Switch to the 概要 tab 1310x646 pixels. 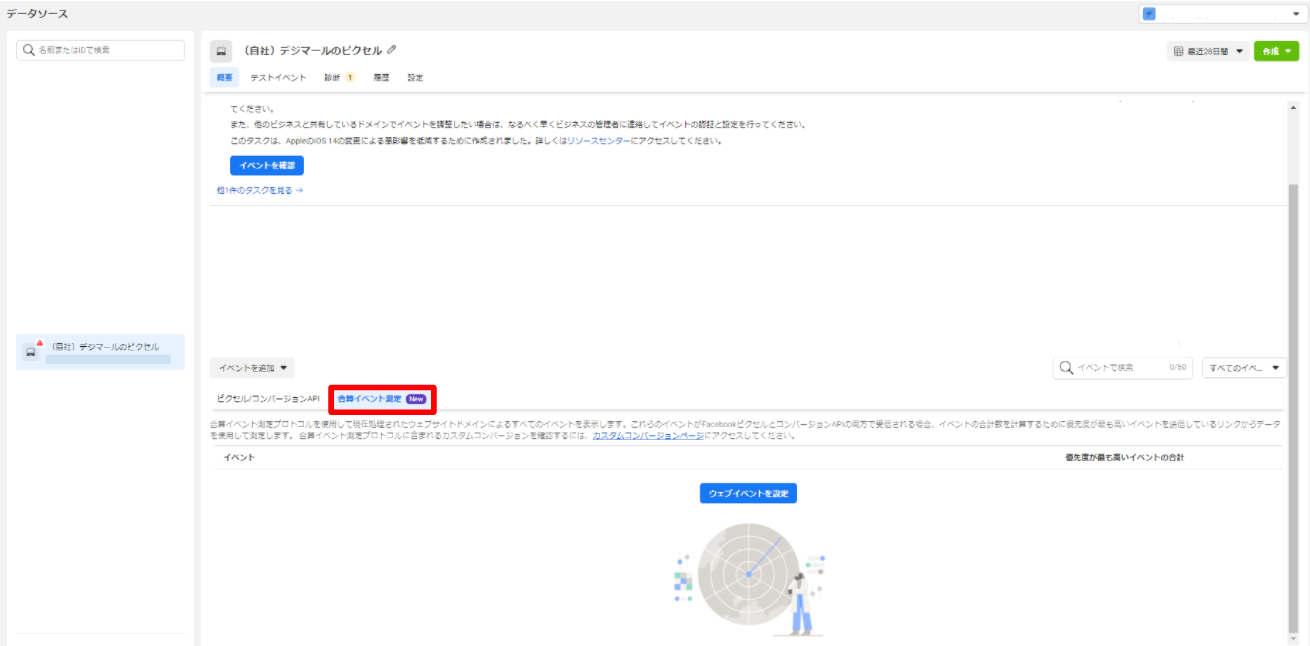click(224, 78)
